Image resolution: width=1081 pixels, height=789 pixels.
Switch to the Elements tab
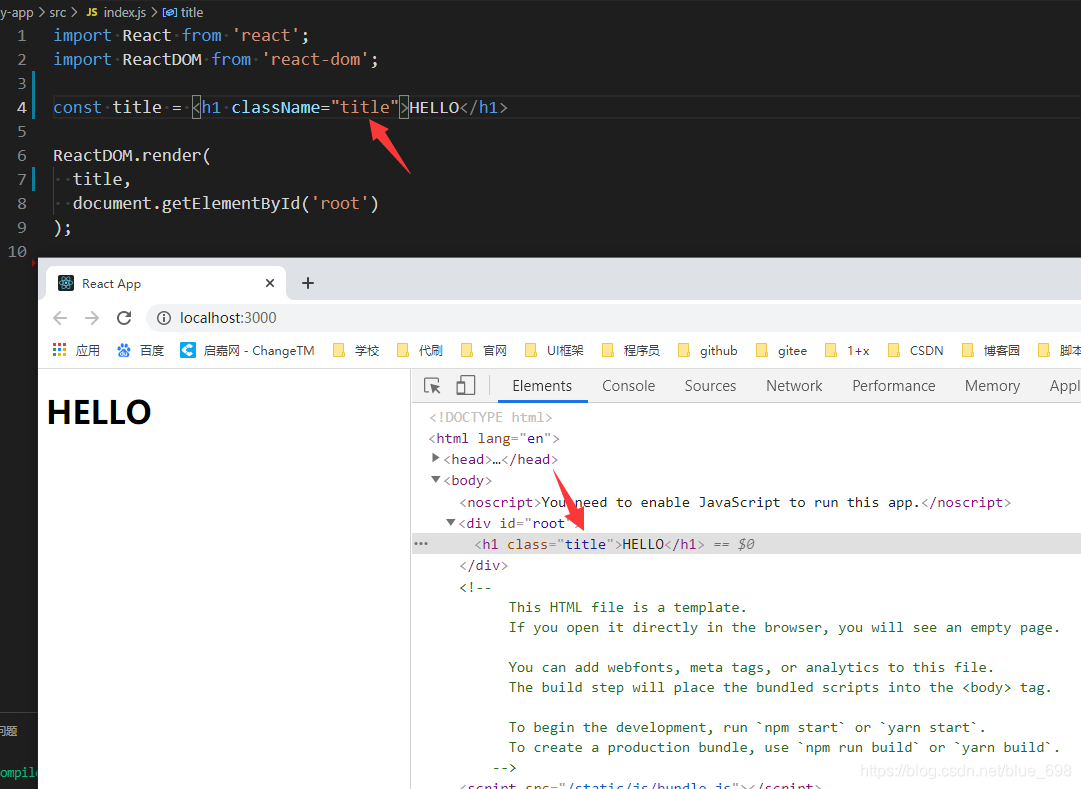(x=542, y=386)
